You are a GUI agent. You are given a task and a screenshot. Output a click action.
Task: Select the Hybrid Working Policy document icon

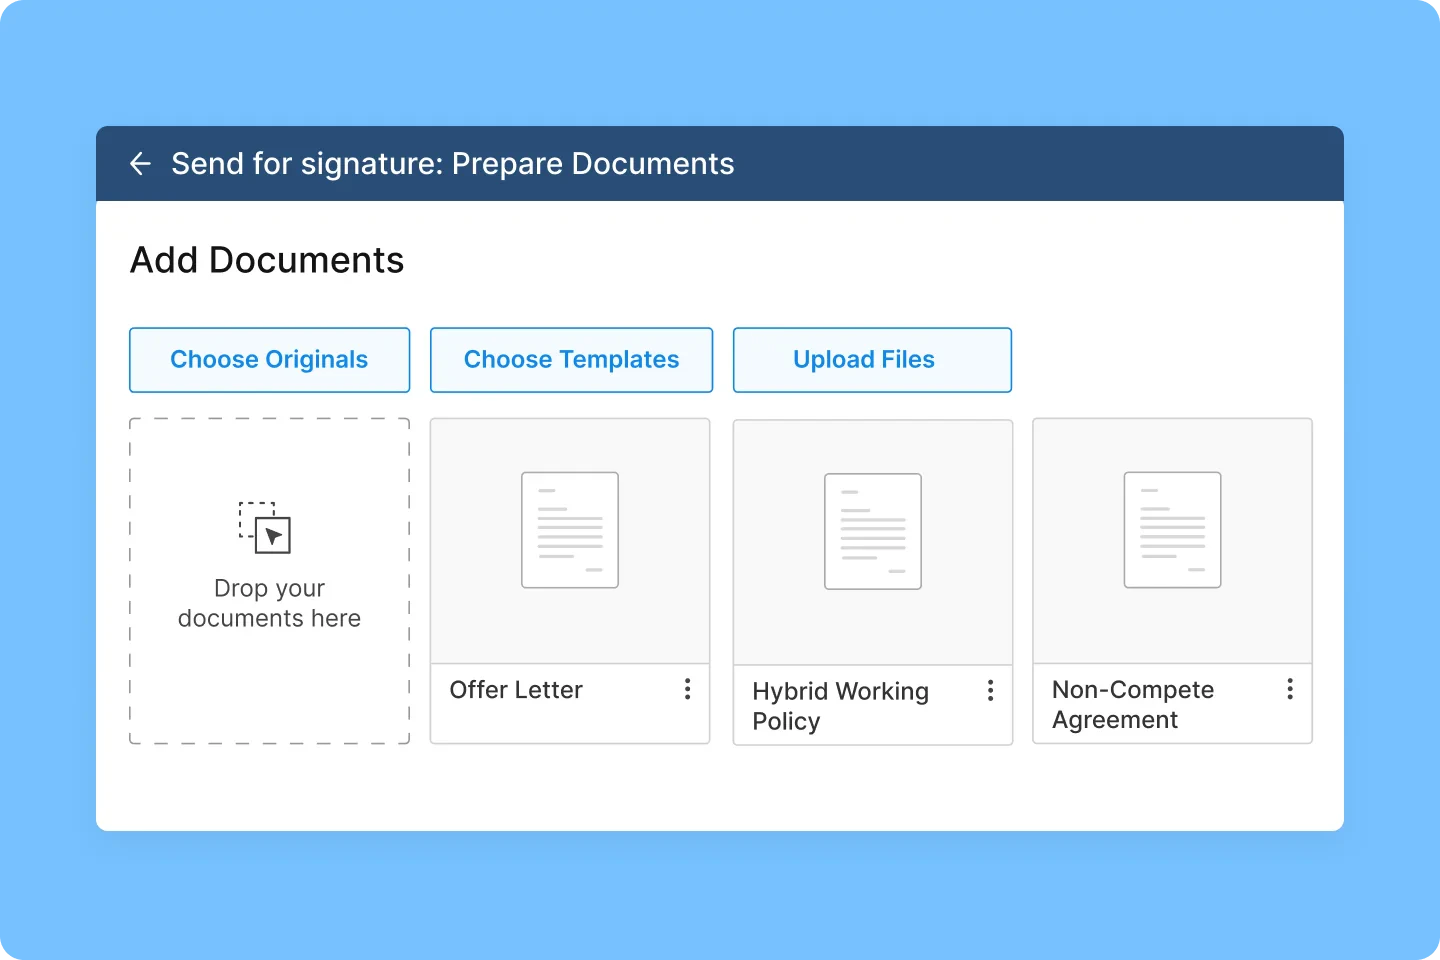coord(871,531)
